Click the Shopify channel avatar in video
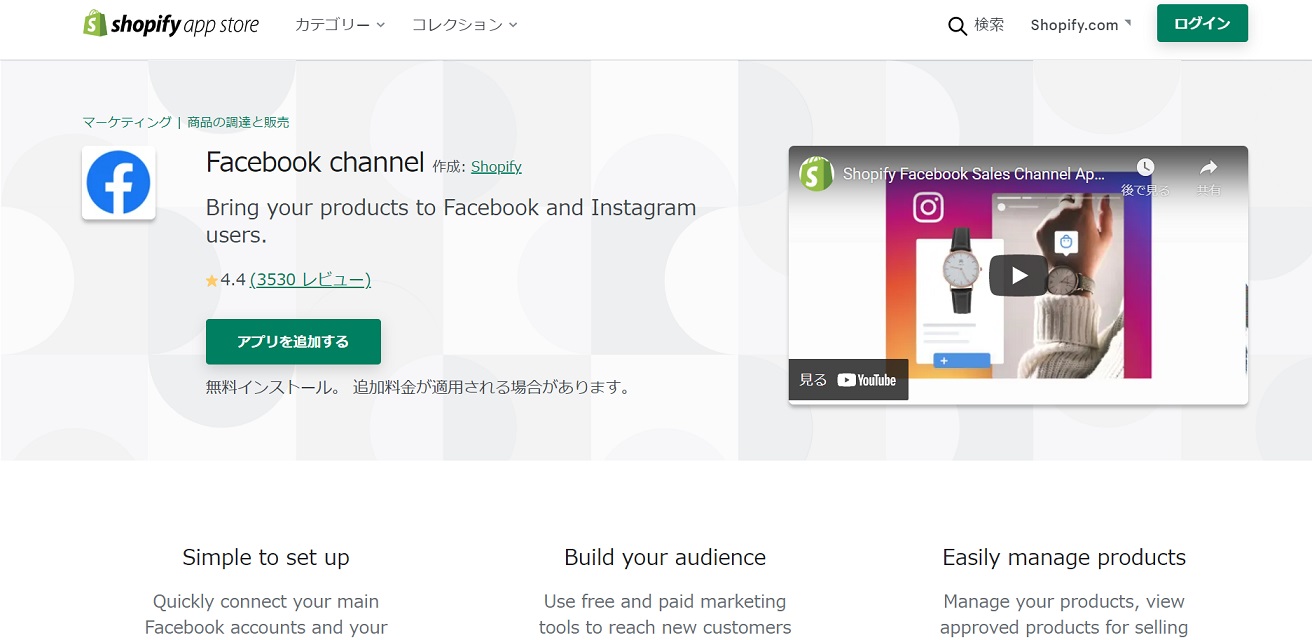 (816, 174)
